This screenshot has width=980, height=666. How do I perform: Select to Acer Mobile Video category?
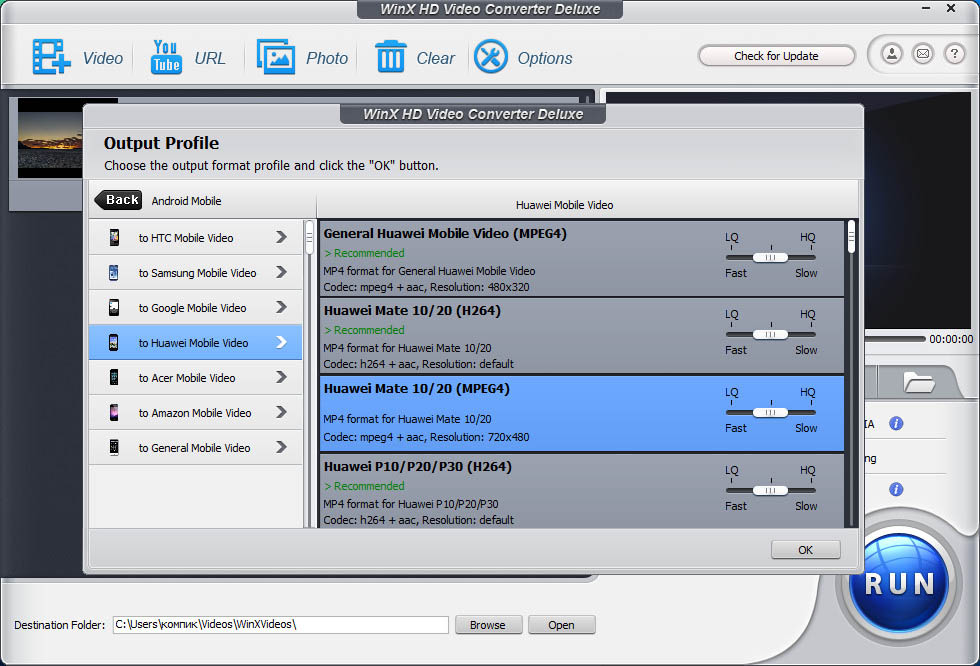pyautogui.click(x=196, y=377)
